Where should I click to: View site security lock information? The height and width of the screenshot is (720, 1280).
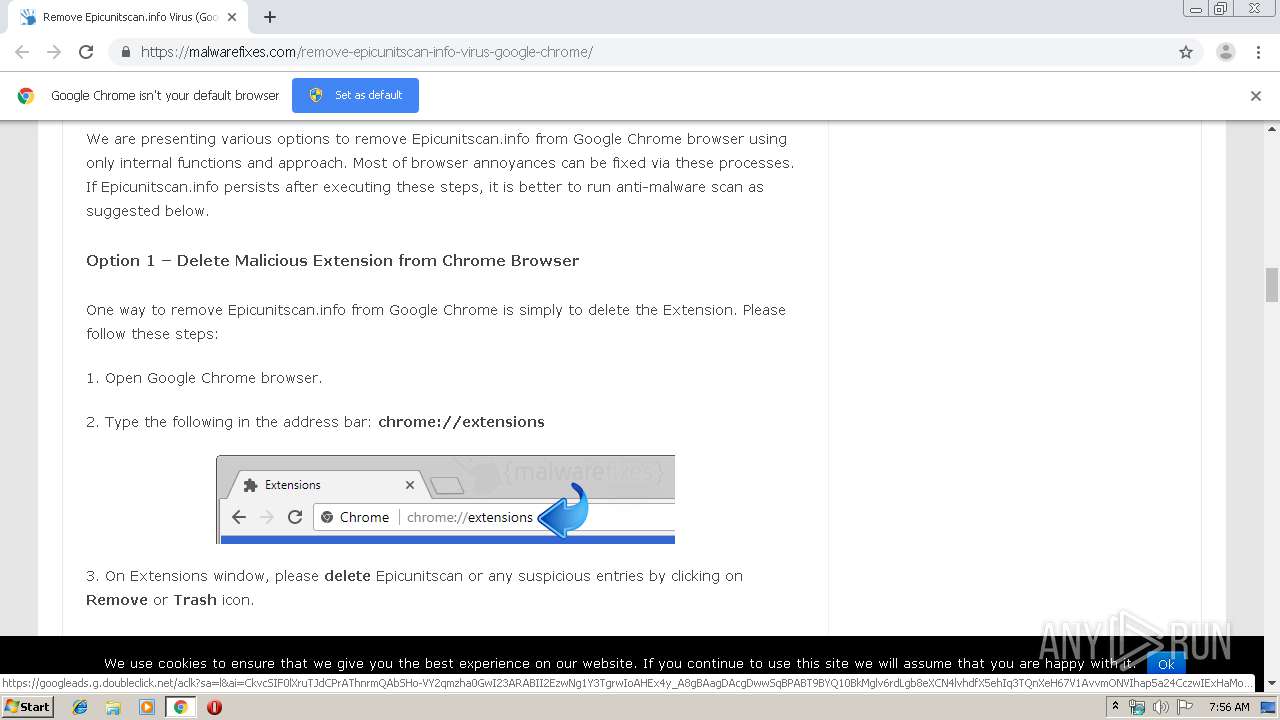tap(125, 52)
